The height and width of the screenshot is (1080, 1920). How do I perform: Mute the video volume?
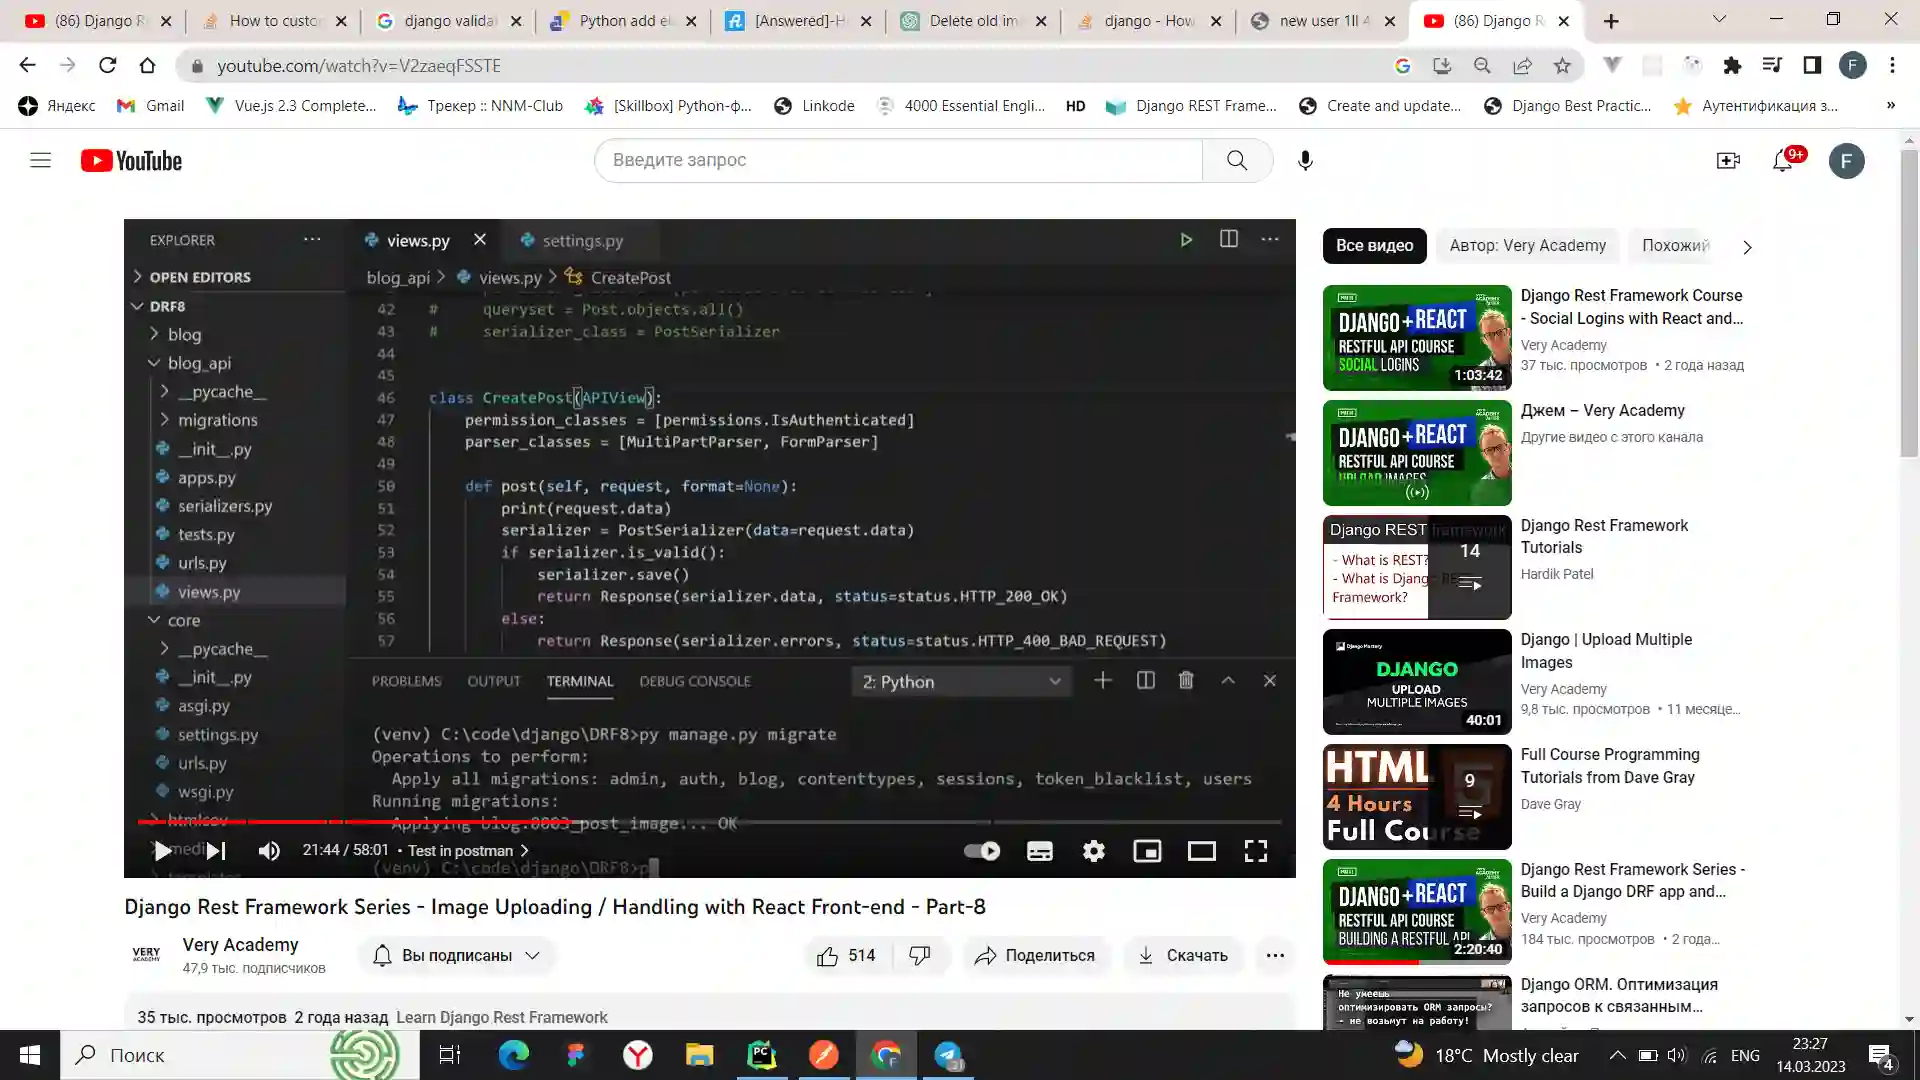pos(269,851)
